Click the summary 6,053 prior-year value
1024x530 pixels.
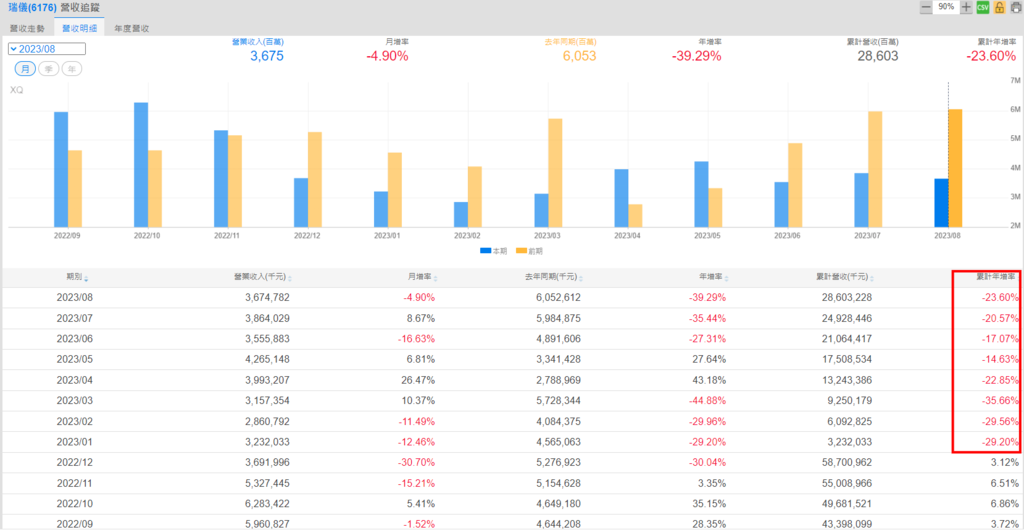click(579, 56)
